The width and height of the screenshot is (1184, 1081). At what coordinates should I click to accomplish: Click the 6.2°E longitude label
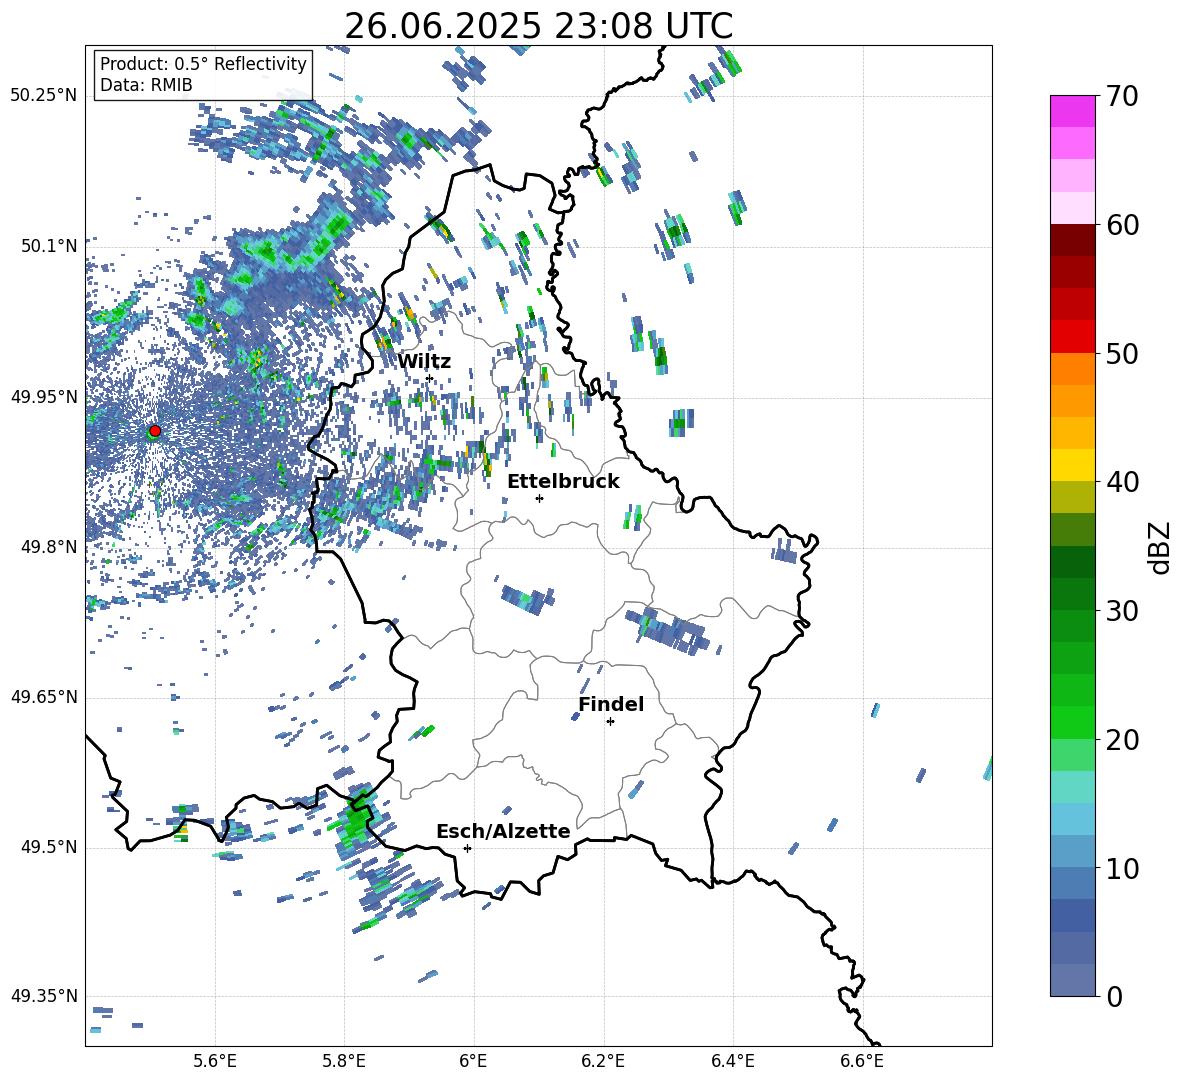coord(603,1061)
